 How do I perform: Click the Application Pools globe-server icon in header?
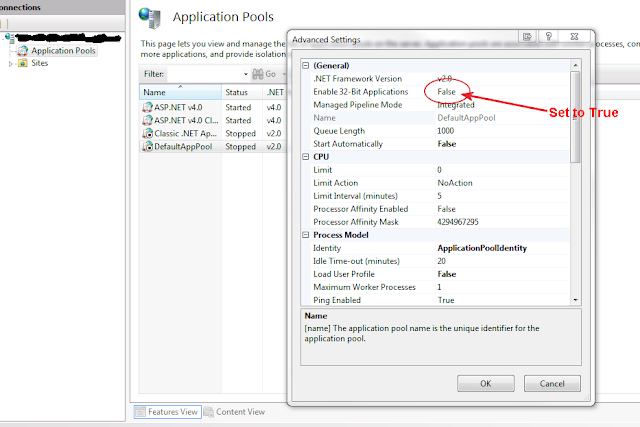pos(150,18)
